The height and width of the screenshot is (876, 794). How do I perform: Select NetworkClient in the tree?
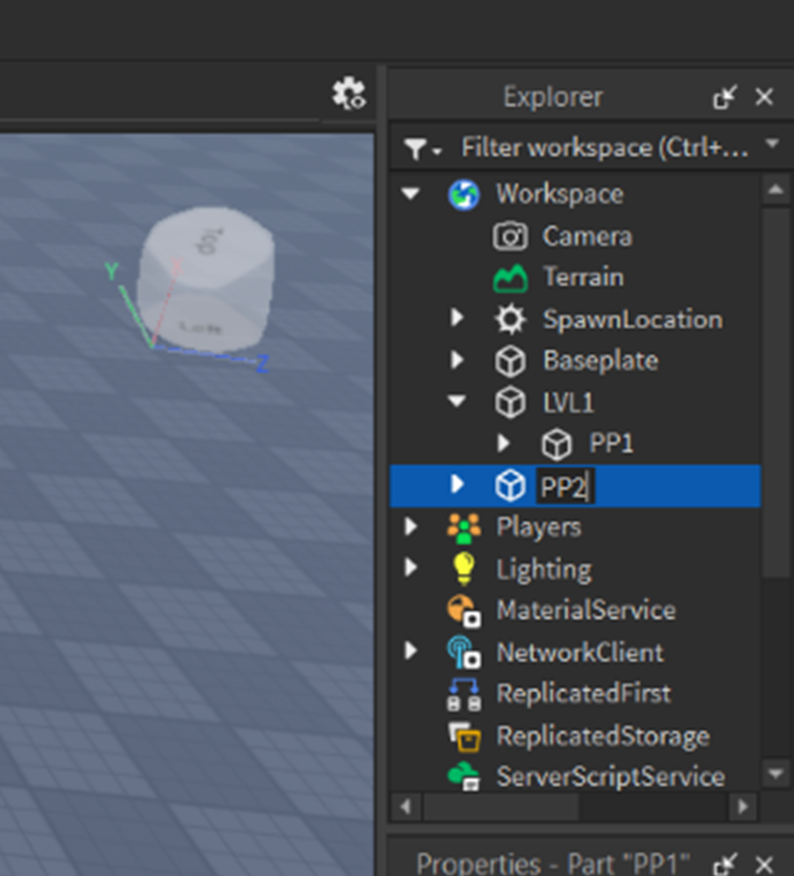[x=580, y=653]
